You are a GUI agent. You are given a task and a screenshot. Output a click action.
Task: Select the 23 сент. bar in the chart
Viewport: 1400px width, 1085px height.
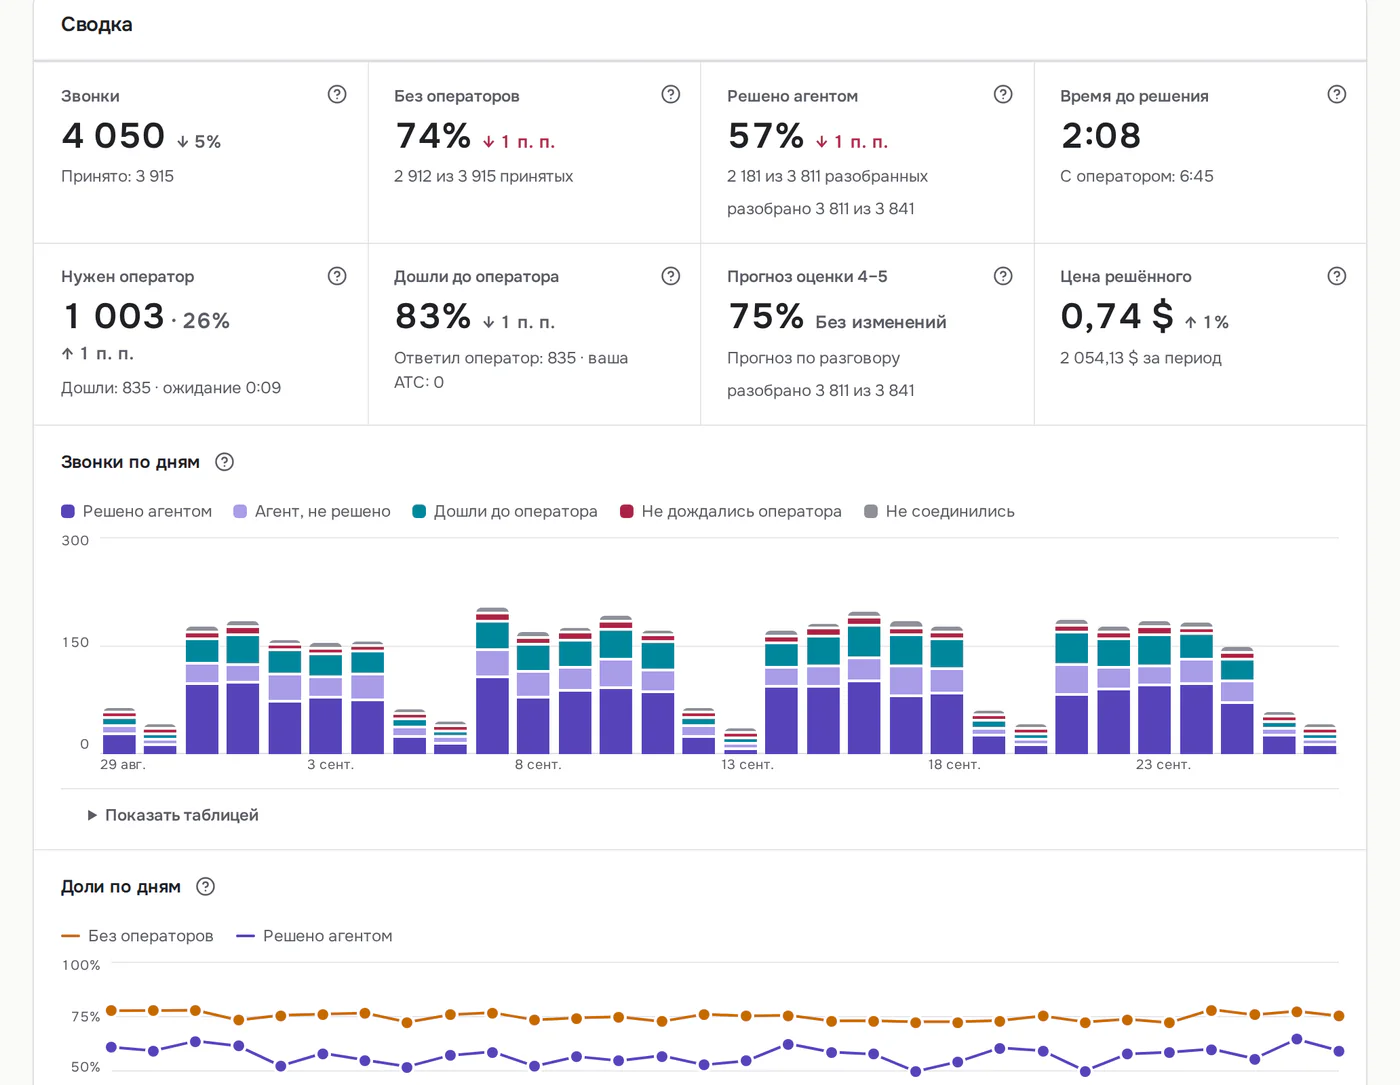pyautogui.click(x=1155, y=687)
